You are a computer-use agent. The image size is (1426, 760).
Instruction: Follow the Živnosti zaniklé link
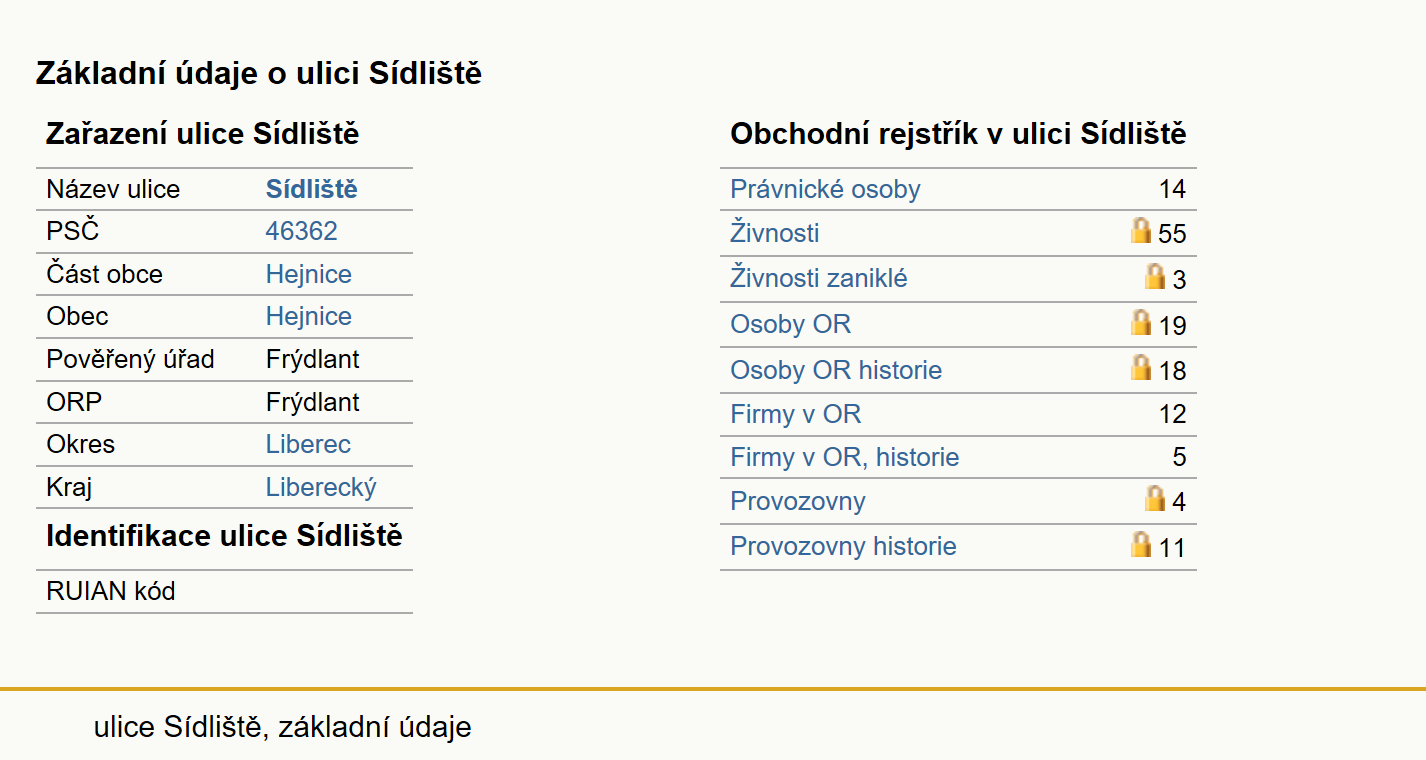(x=818, y=278)
